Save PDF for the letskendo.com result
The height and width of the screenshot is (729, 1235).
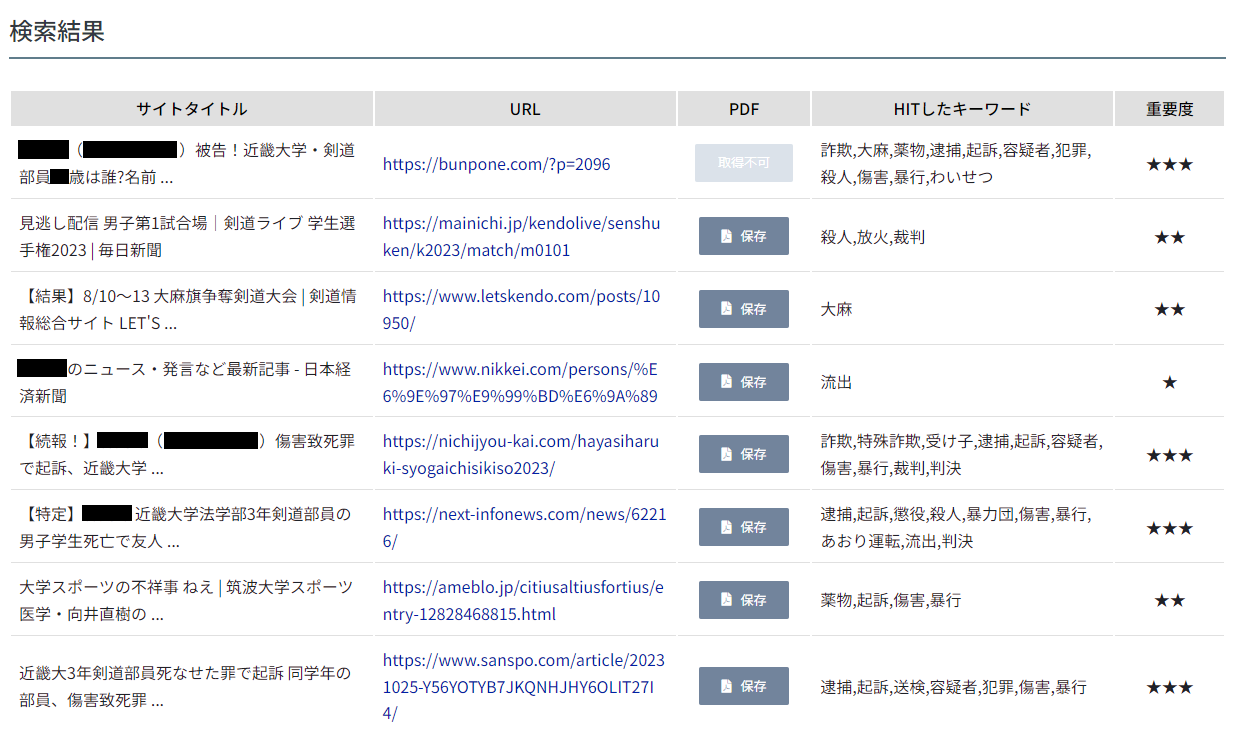click(x=743, y=309)
